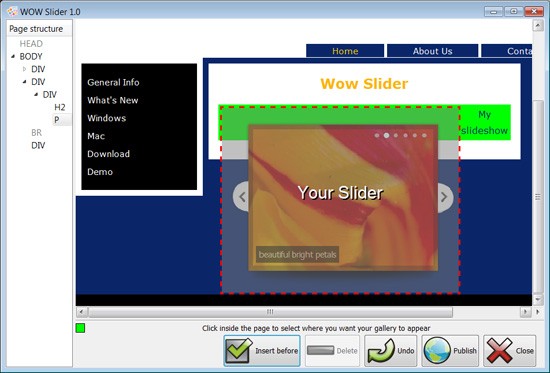Click the slider previous arrow
This screenshot has height=373, width=550.
tap(241, 197)
